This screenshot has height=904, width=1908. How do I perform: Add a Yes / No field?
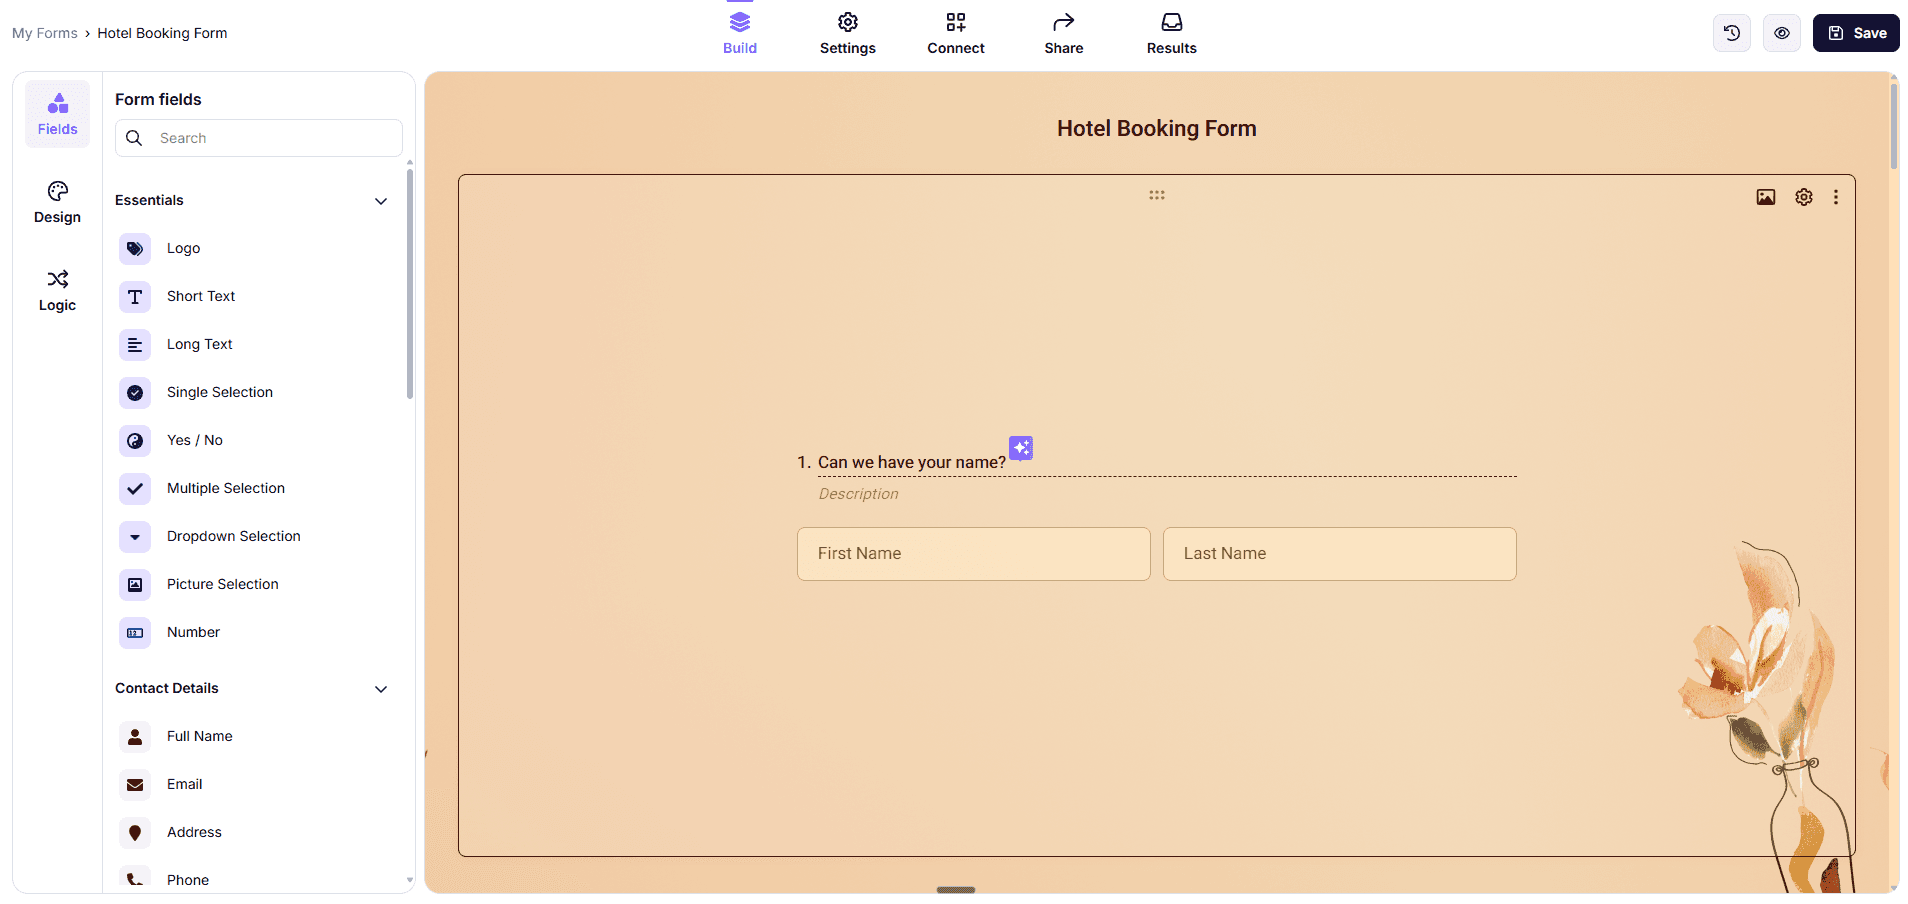pos(195,440)
